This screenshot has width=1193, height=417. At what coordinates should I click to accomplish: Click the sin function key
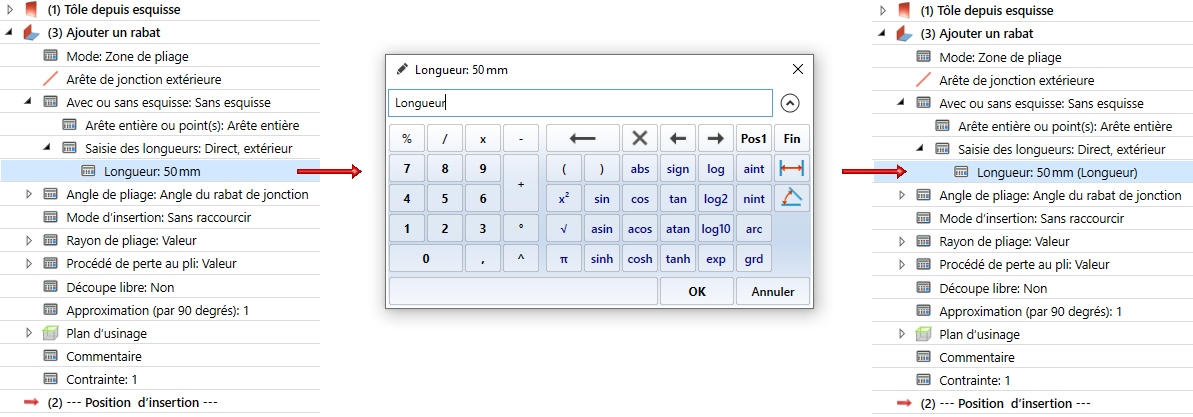pyautogui.click(x=602, y=199)
